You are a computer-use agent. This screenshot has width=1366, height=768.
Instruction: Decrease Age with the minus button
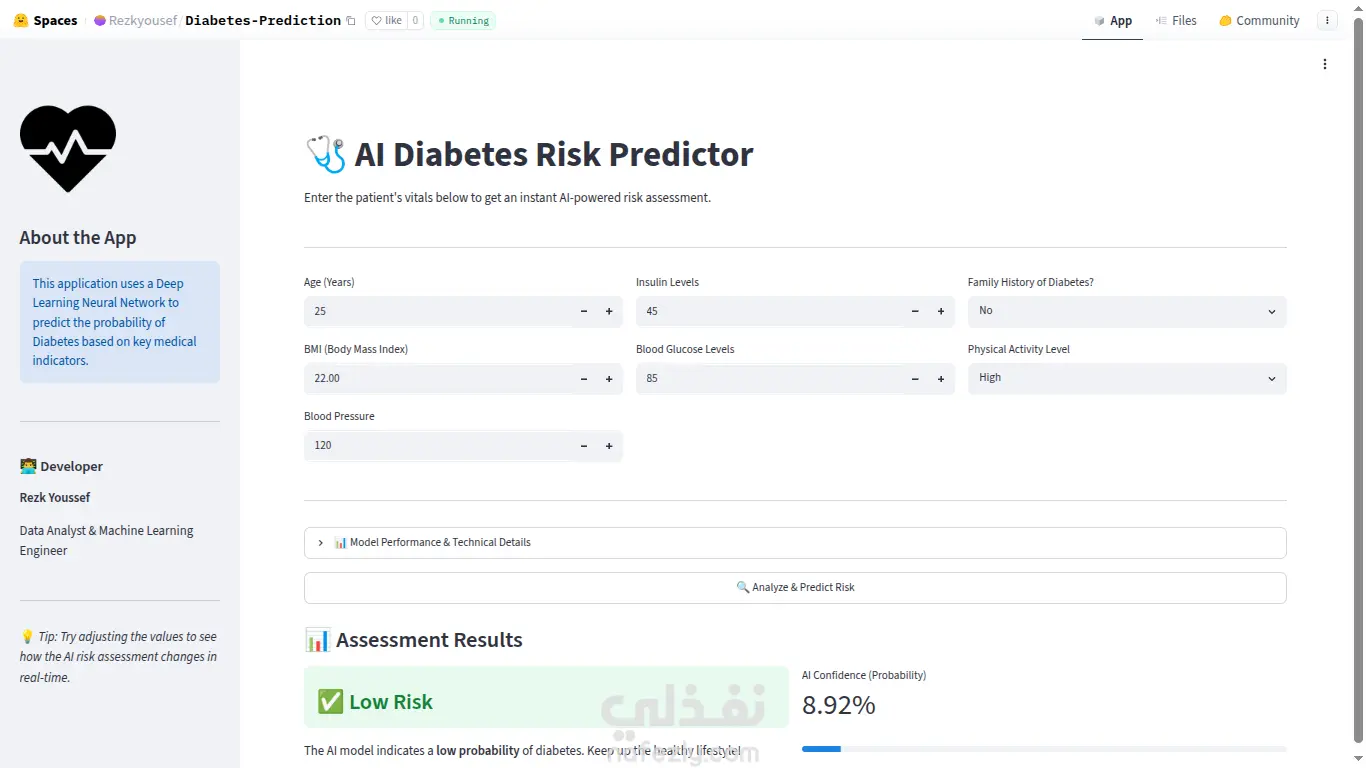pyautogui.click(x=584, y=312)
